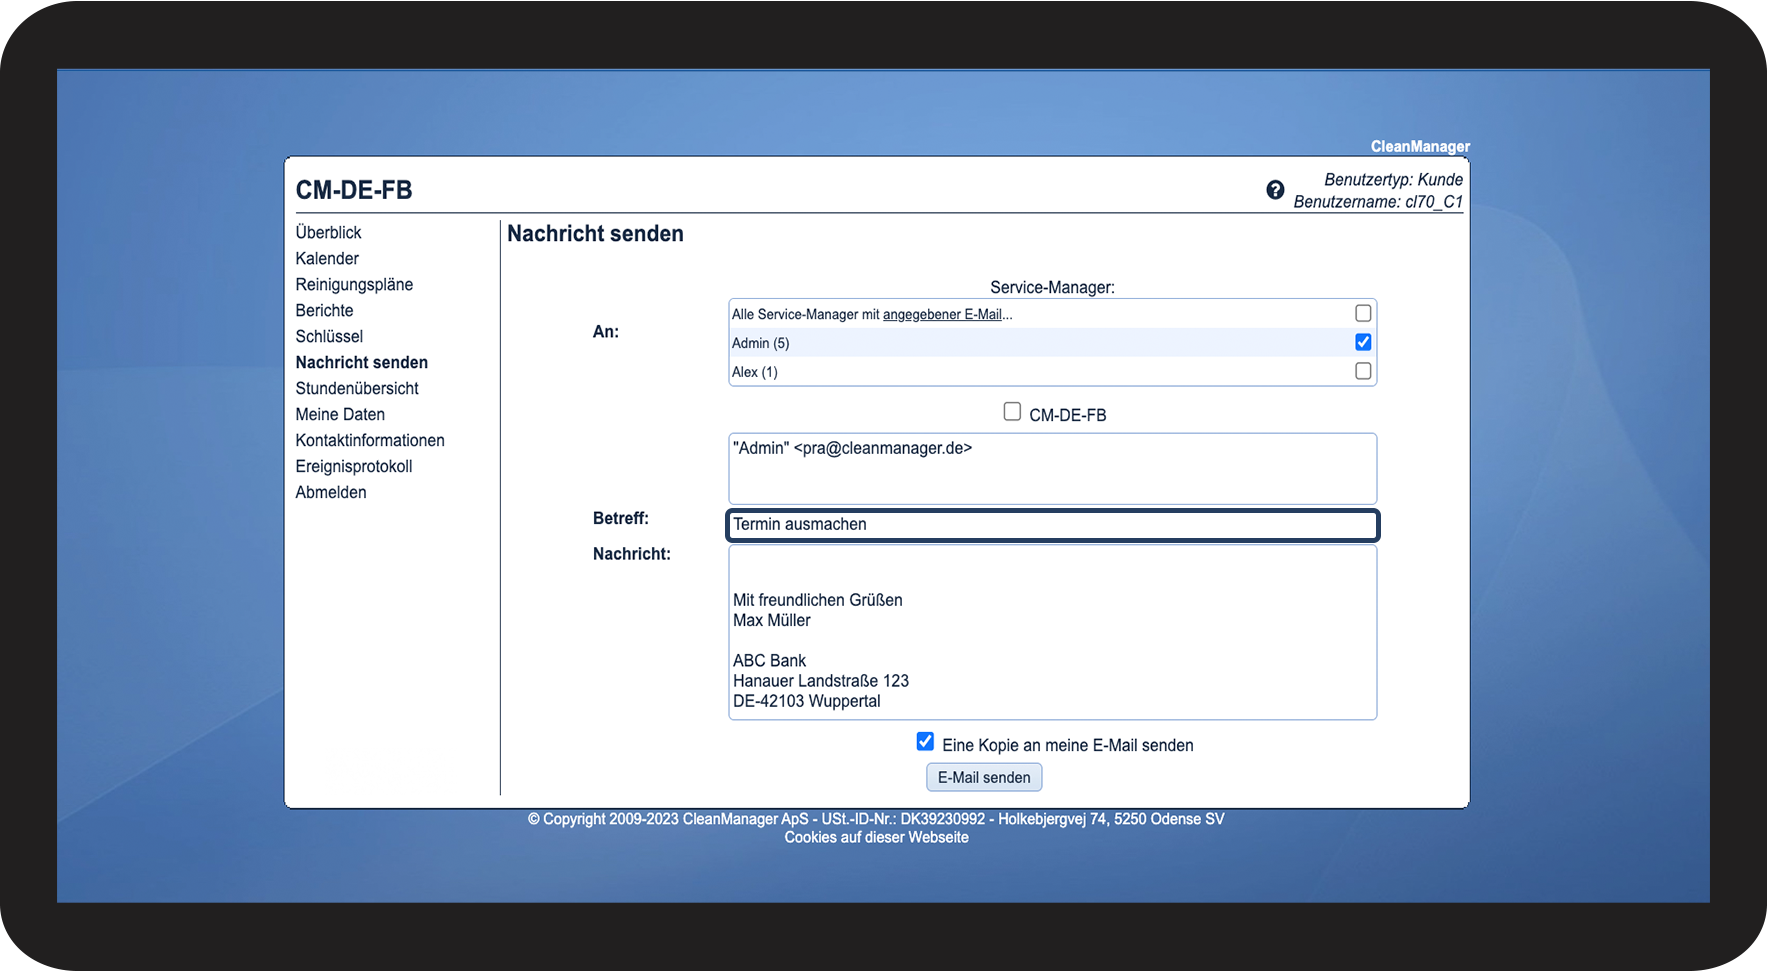Viewport: 1767px width, 971px height.
Task: Open the Überblick menu item
Action: (328, 232)
